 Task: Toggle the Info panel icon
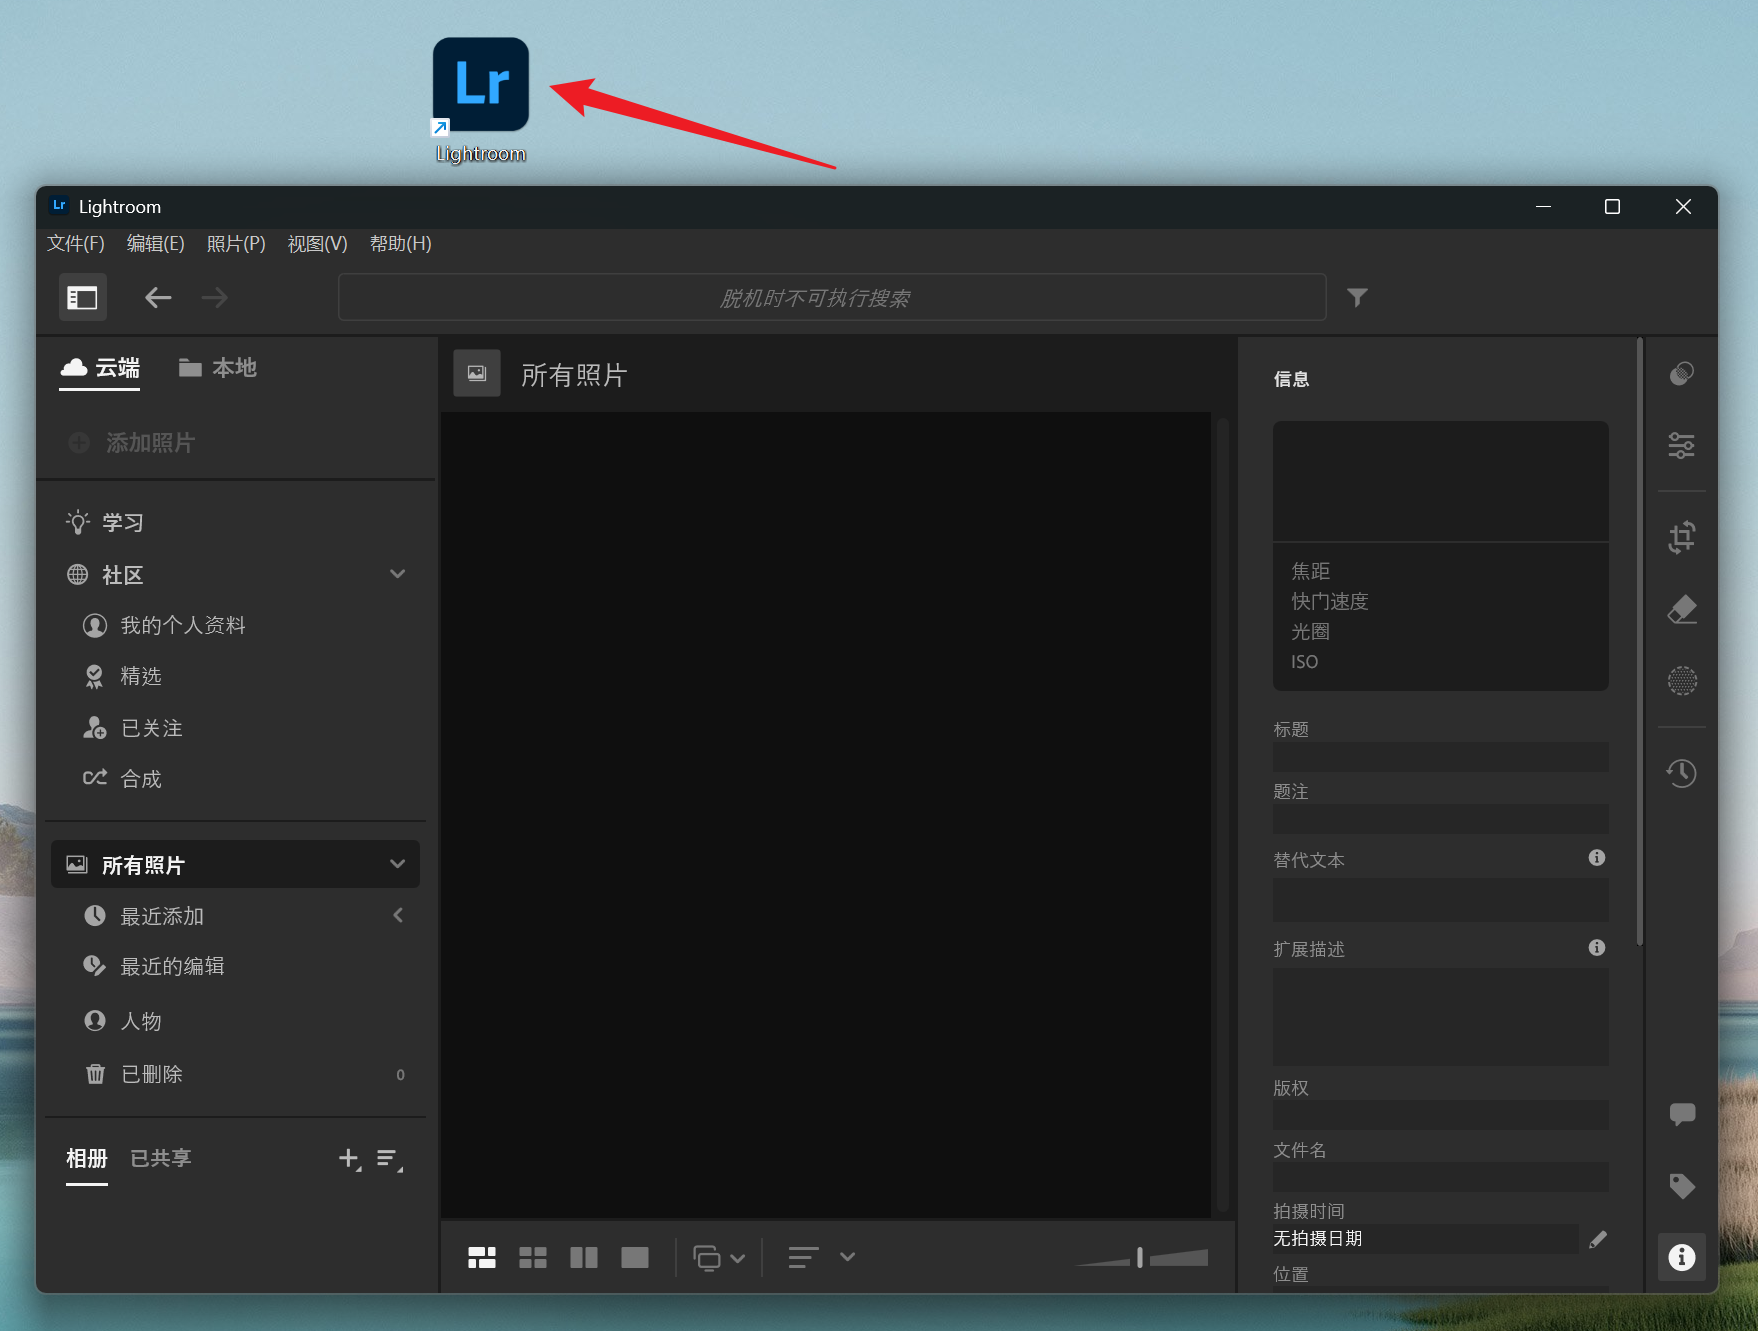point(1682,1257)
